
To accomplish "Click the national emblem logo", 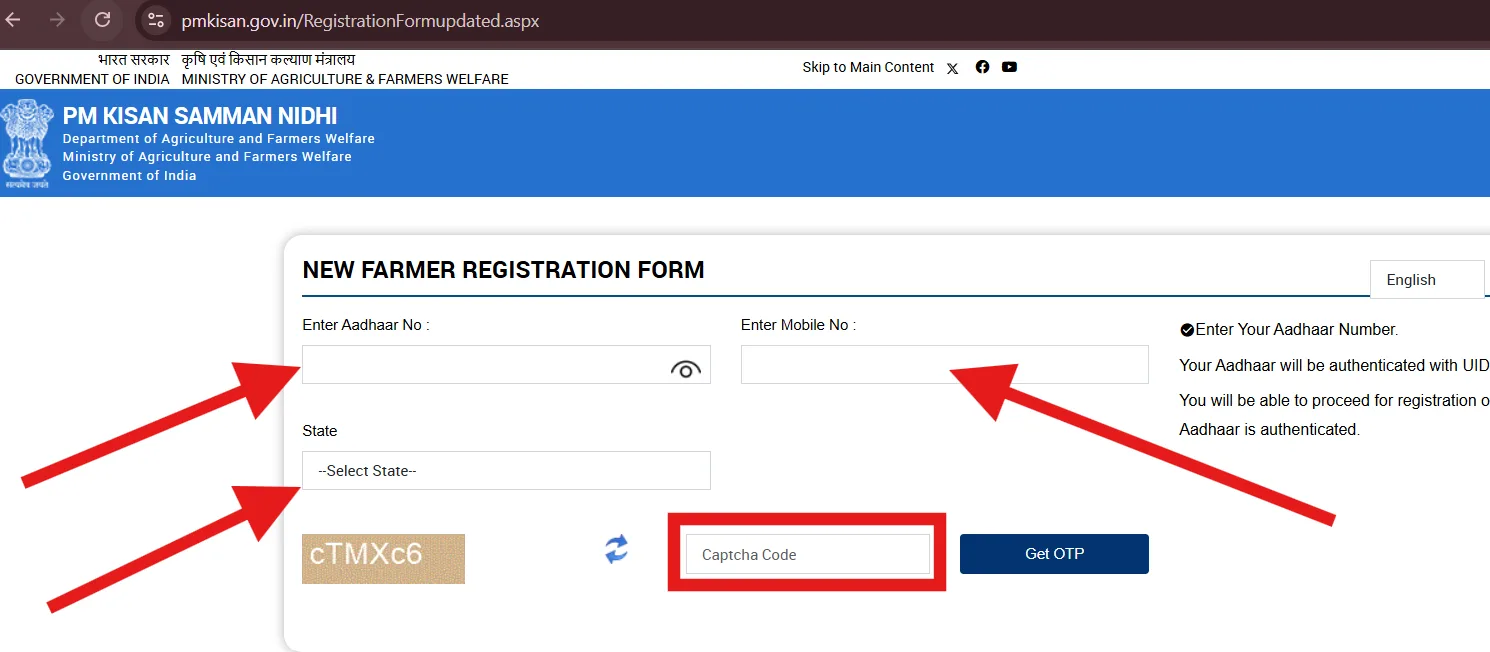I will 27,144.
